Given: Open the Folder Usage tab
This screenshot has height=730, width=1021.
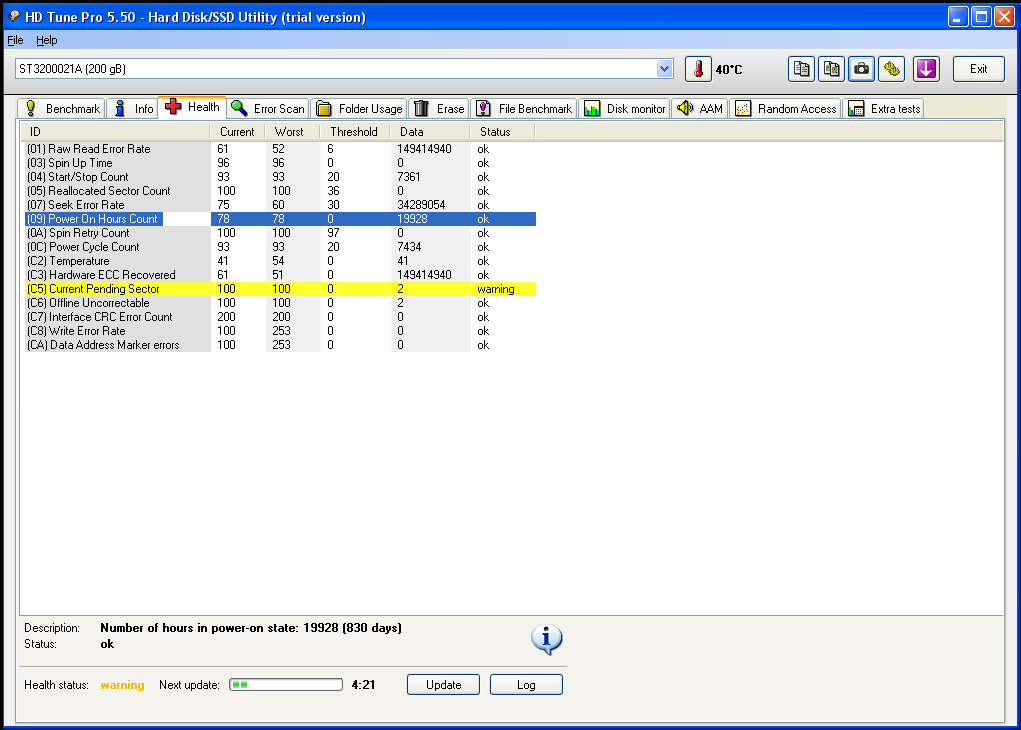Looking at the screenshot, I should coord(359,109).
